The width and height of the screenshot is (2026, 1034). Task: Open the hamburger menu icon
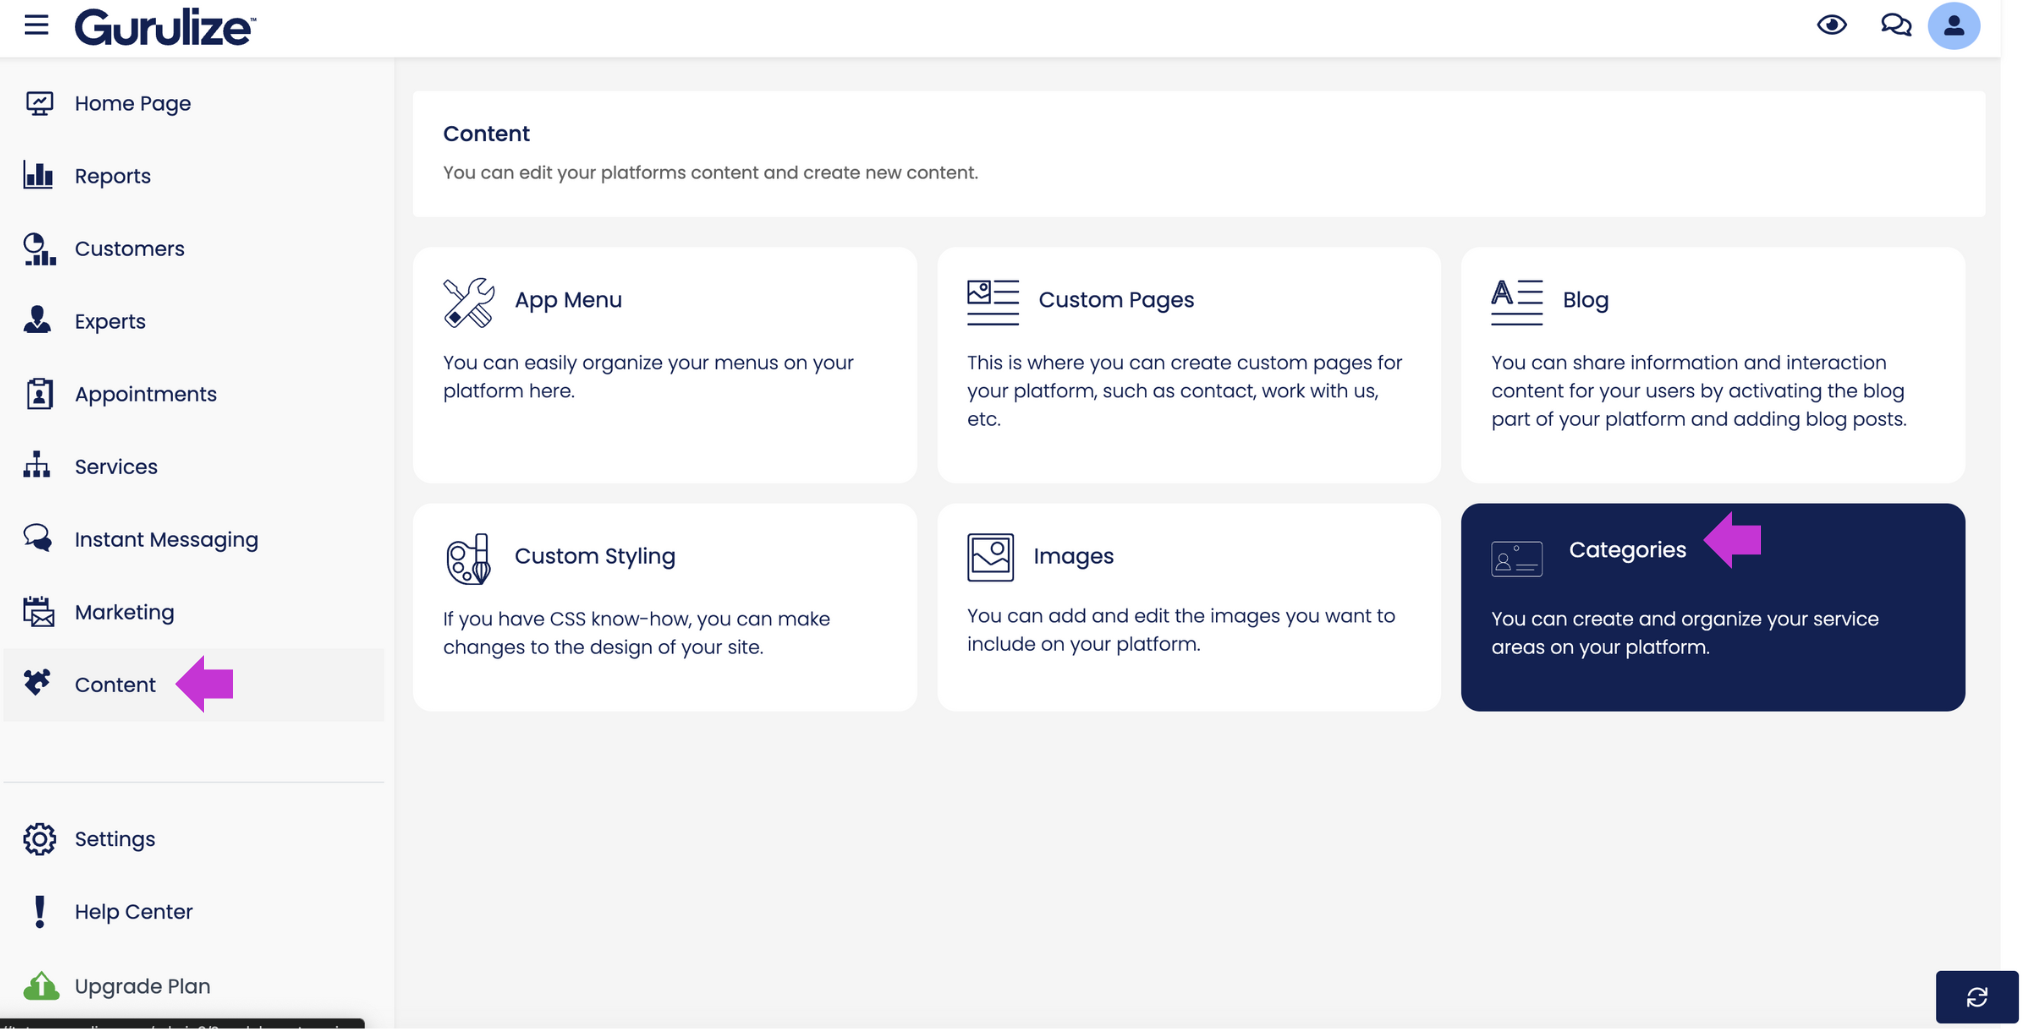click(x=37, y=25)
